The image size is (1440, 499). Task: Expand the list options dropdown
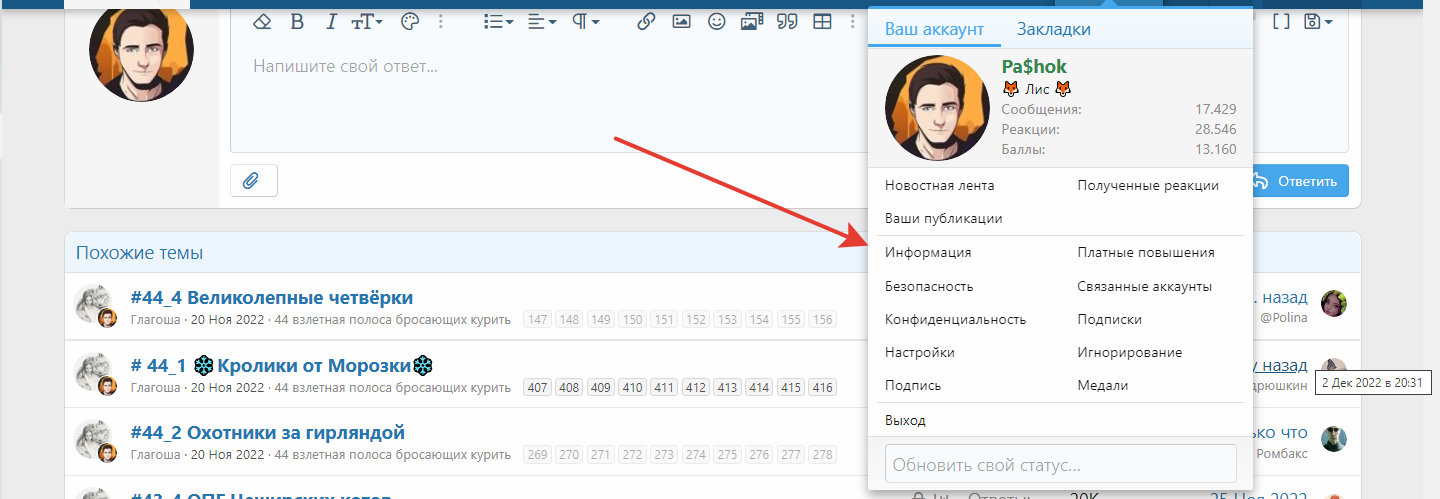click(498, 21)
